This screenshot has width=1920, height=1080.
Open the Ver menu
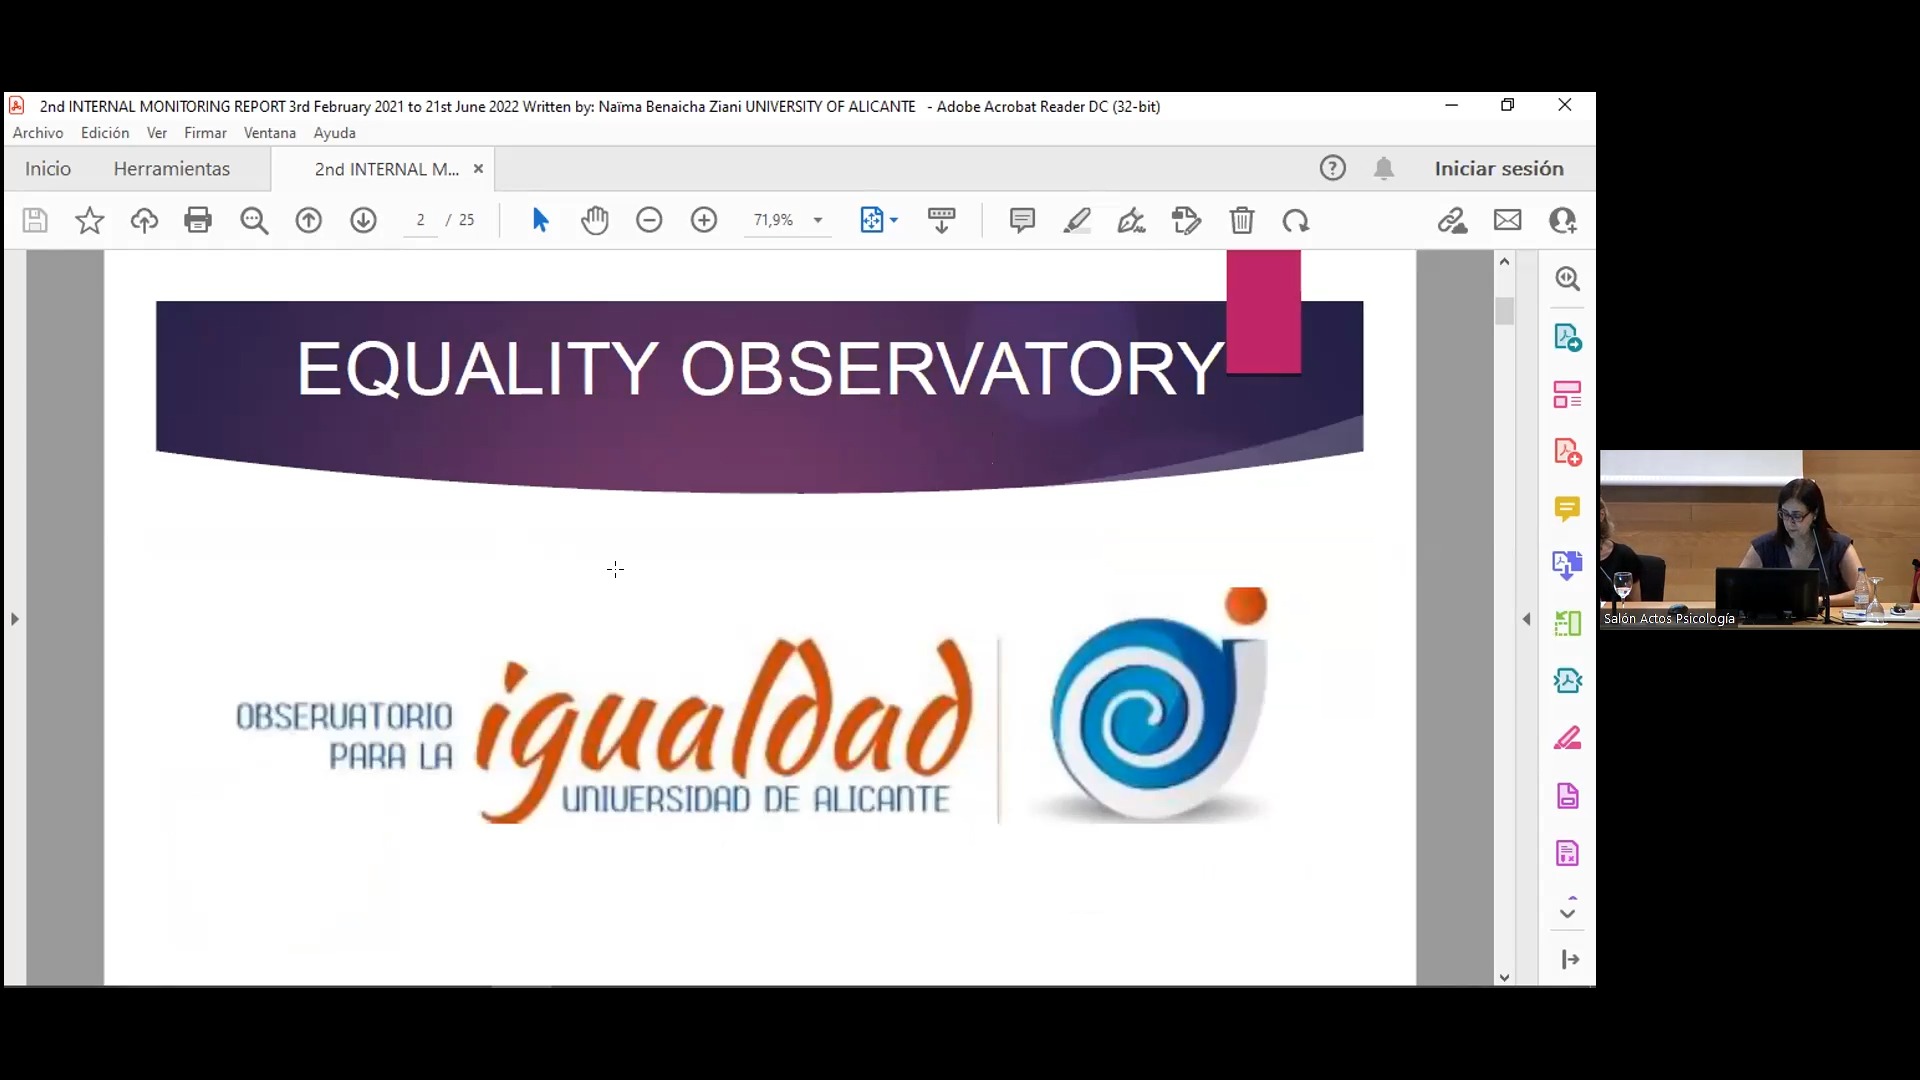point(157,133)
